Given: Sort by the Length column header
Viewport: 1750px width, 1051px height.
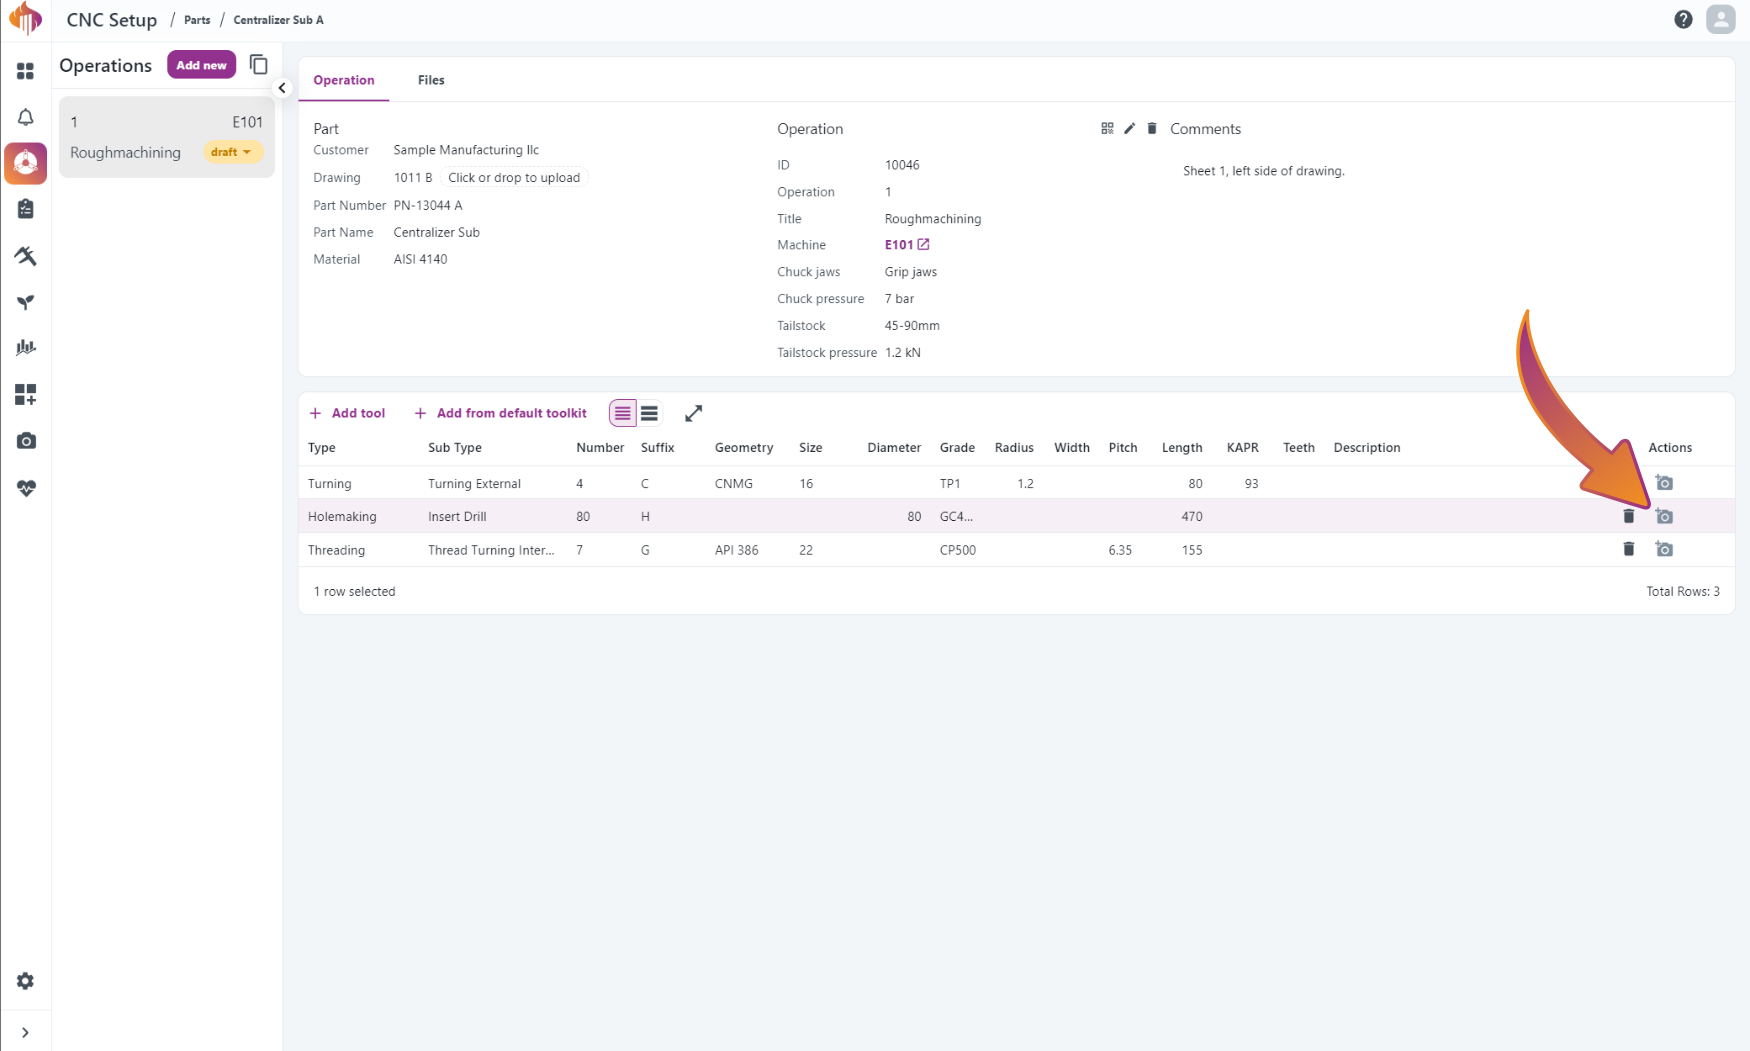Looking at the screenshot, I should [x=1182, y=447].
